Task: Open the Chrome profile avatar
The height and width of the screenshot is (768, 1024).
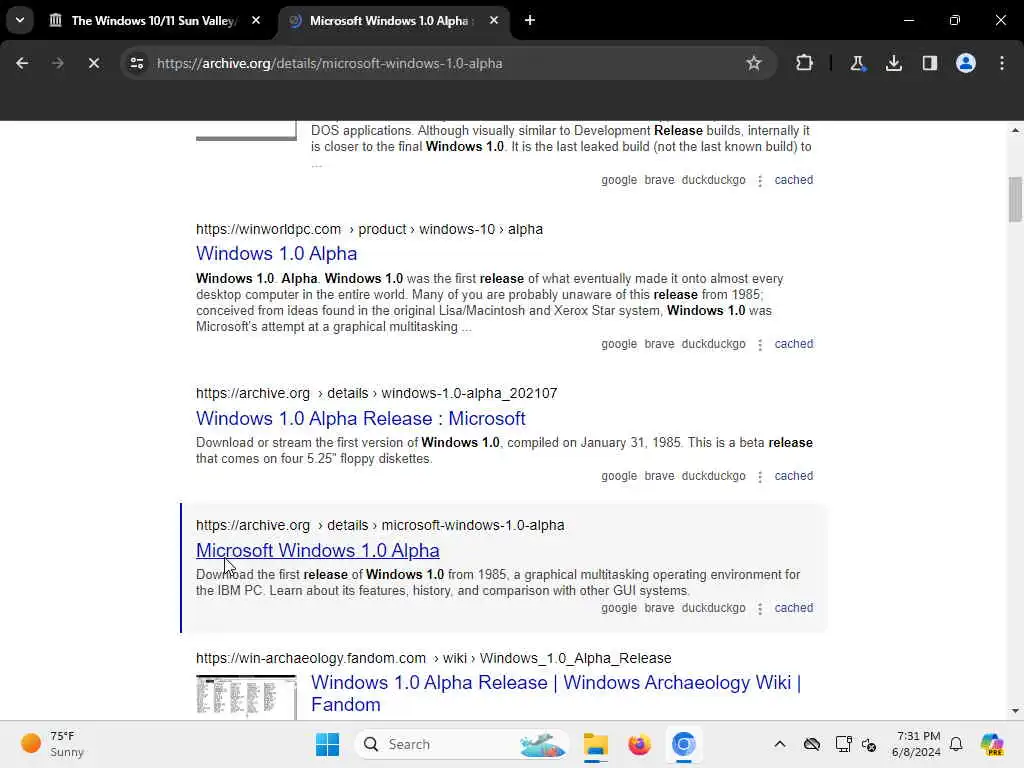Action: click(966, 63)
